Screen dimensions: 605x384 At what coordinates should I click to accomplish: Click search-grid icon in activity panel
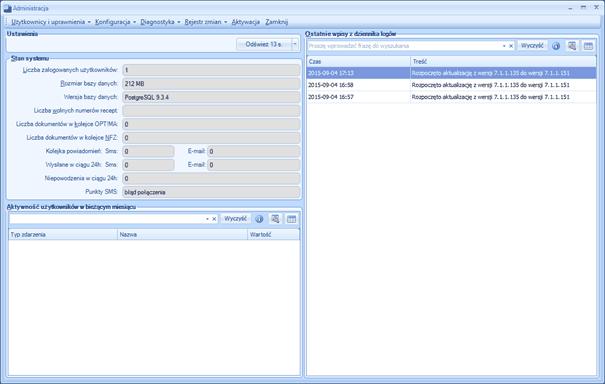tap(275, 219)
